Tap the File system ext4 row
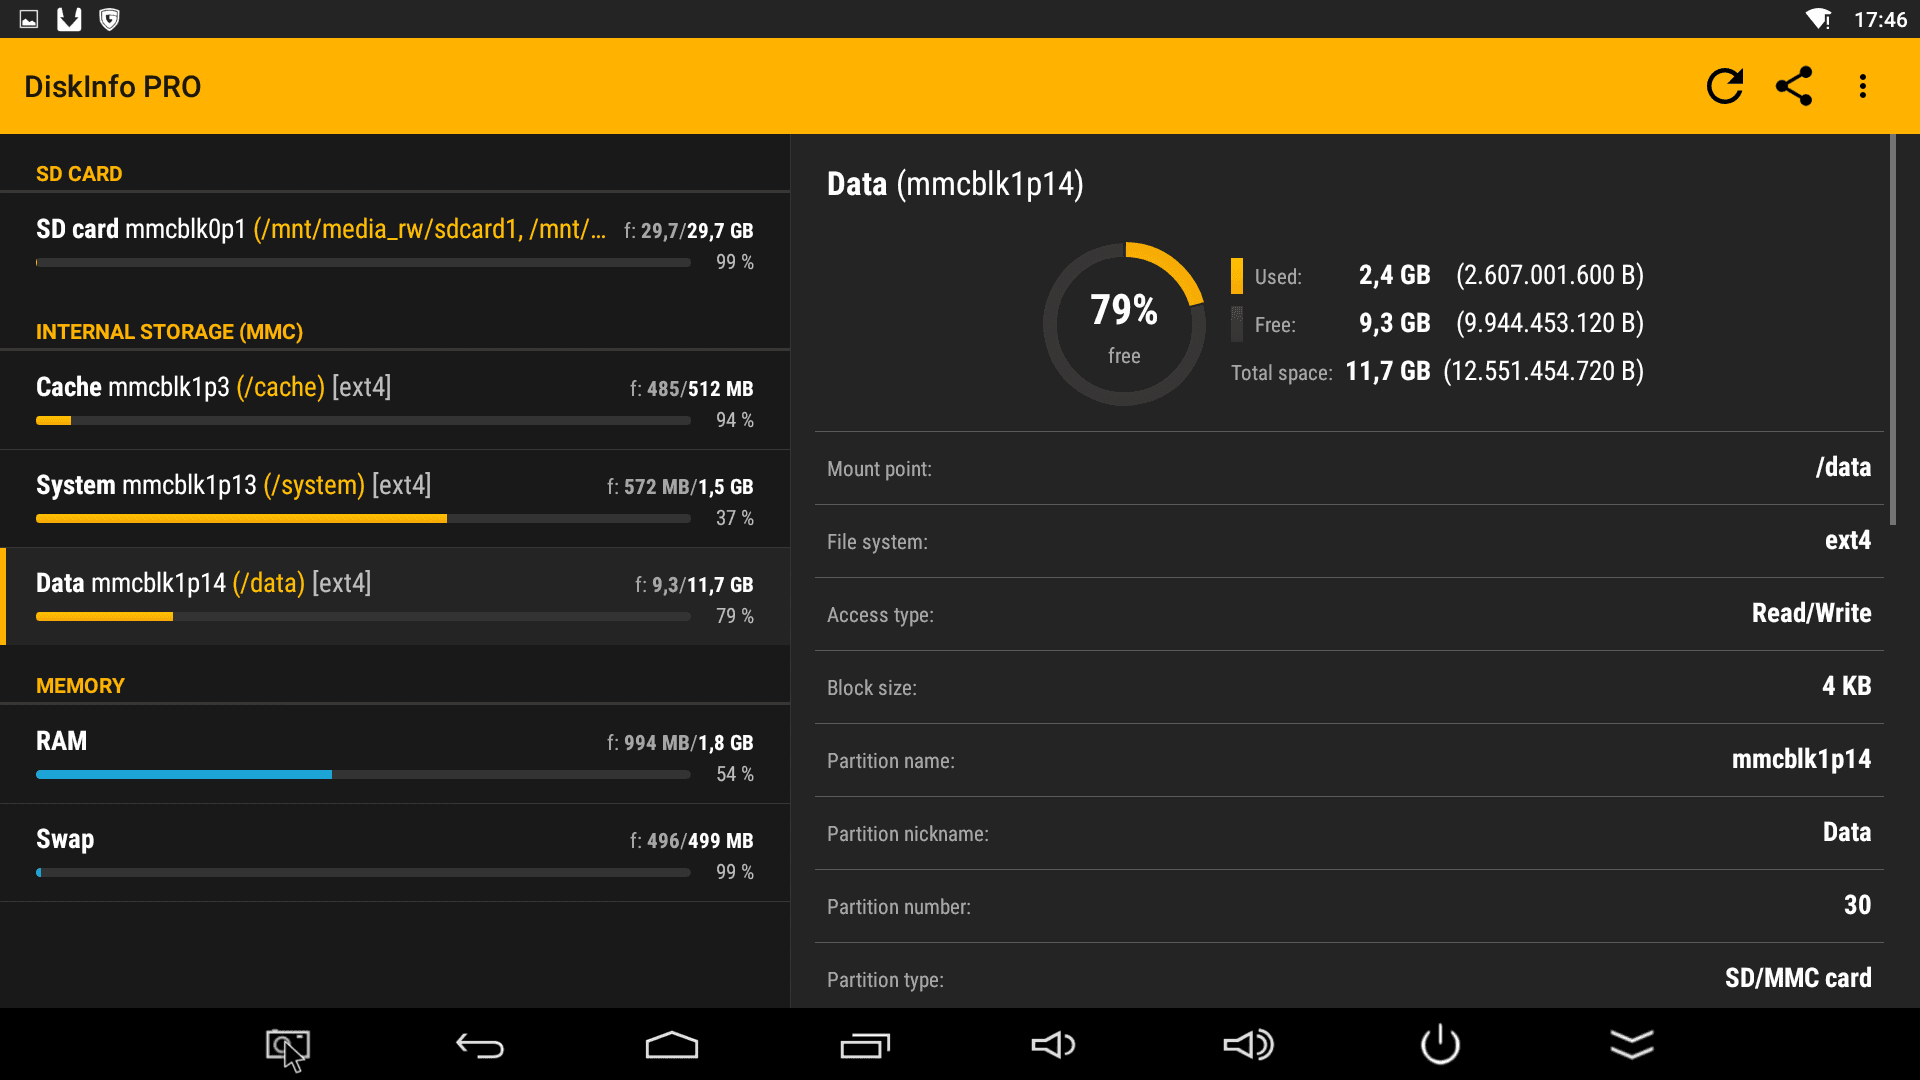Image resolution: width=1920 pixels, height=1080 pixels. pos(1349,541)
